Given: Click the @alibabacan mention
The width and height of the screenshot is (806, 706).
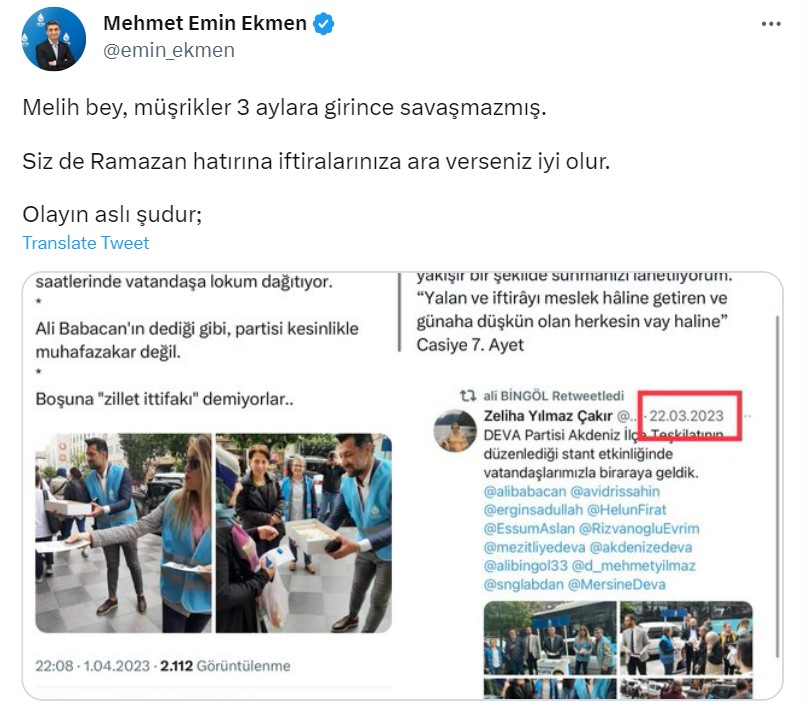Looking at the screenshot, I should [524, 491].
